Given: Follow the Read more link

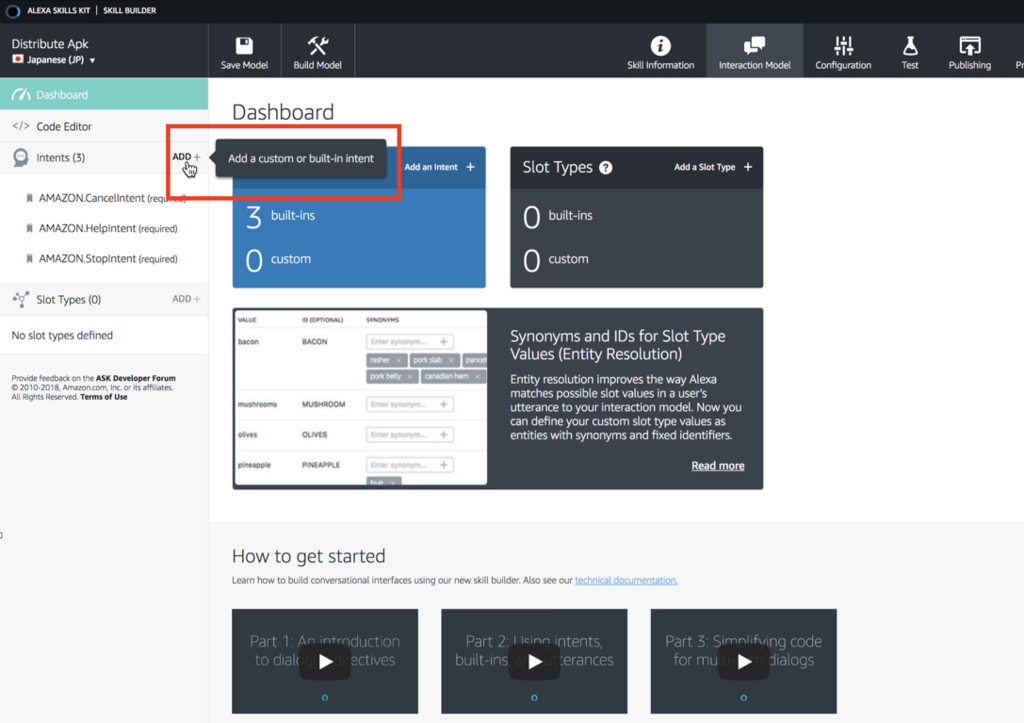Looking at the screenshot, I should [x=718, y=466].
